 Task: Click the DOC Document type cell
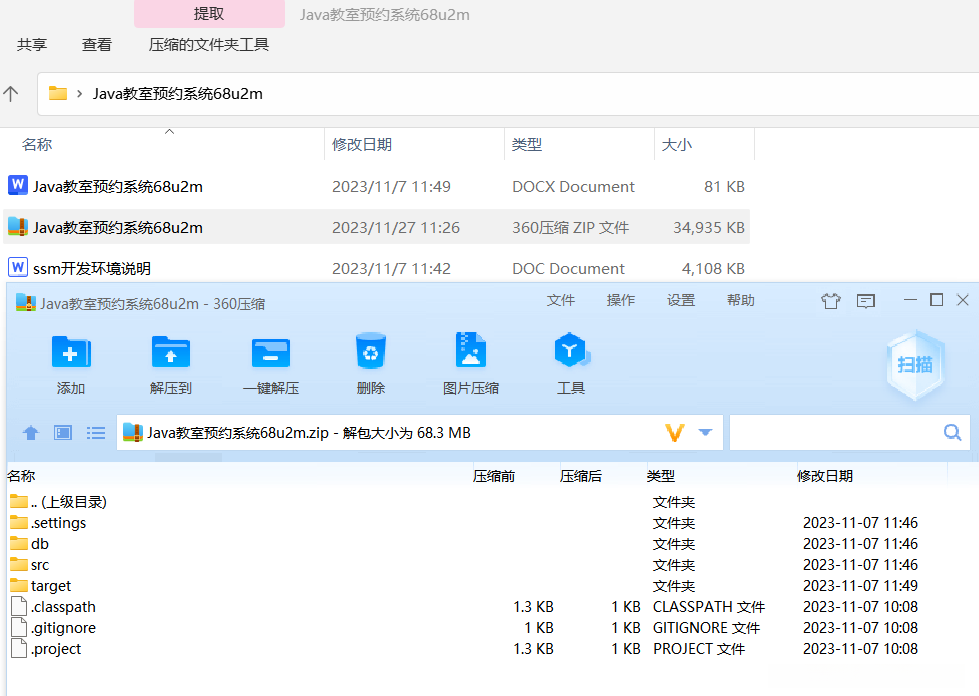tap(568, 268)
